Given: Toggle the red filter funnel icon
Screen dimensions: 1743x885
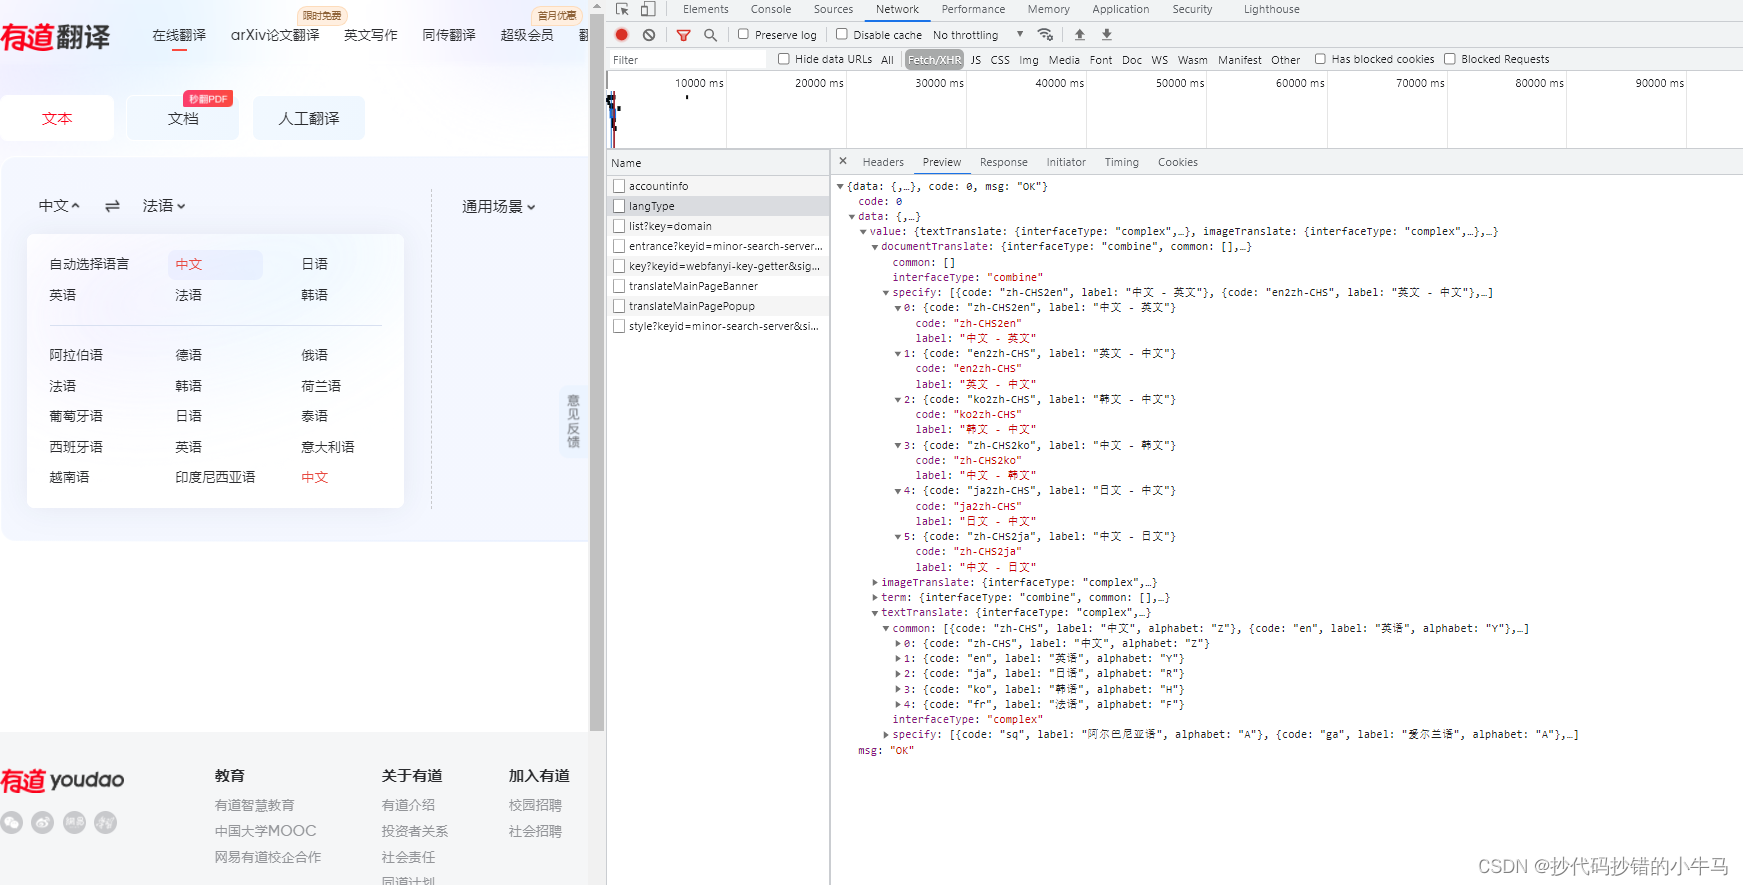Looking at the screenshot, I should [683, 35].
